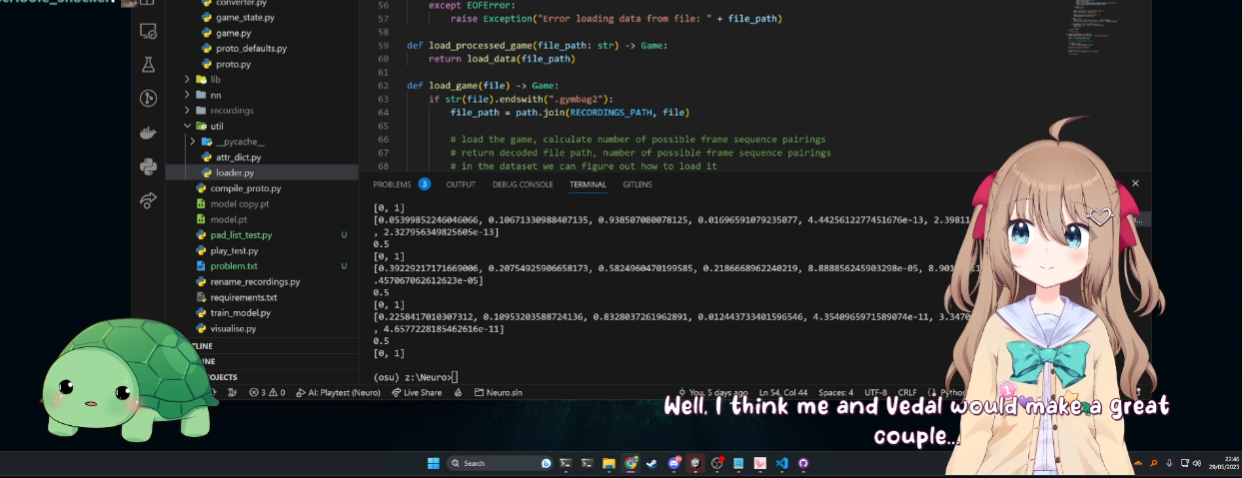Open the Git Graph source control icon
Image resolution: width=1242 pixels, height=478 pixels.
coord(148,98)
